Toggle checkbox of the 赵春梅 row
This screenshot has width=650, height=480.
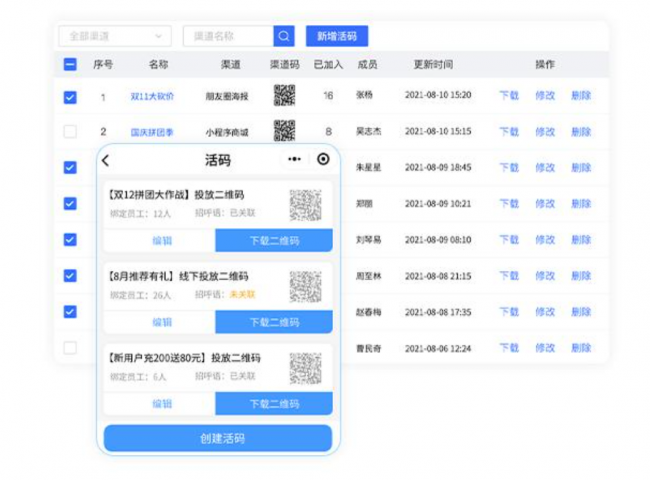click(70, 312)
